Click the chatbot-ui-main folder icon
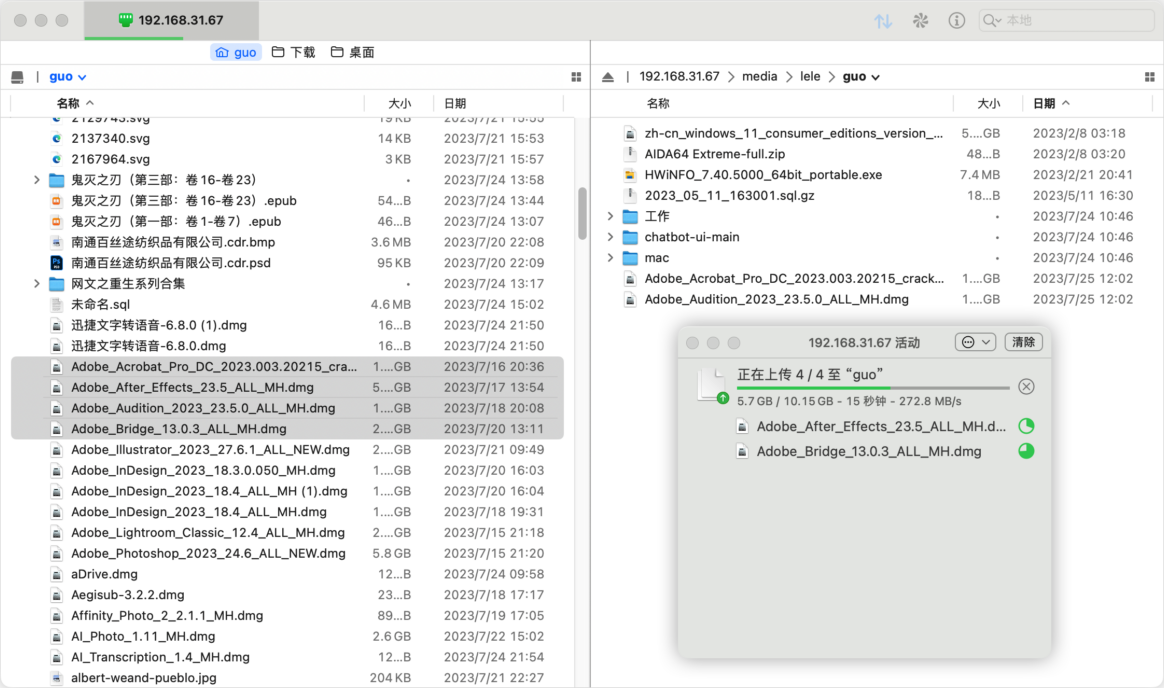1164x688 pixels. [x=630, y=237]
